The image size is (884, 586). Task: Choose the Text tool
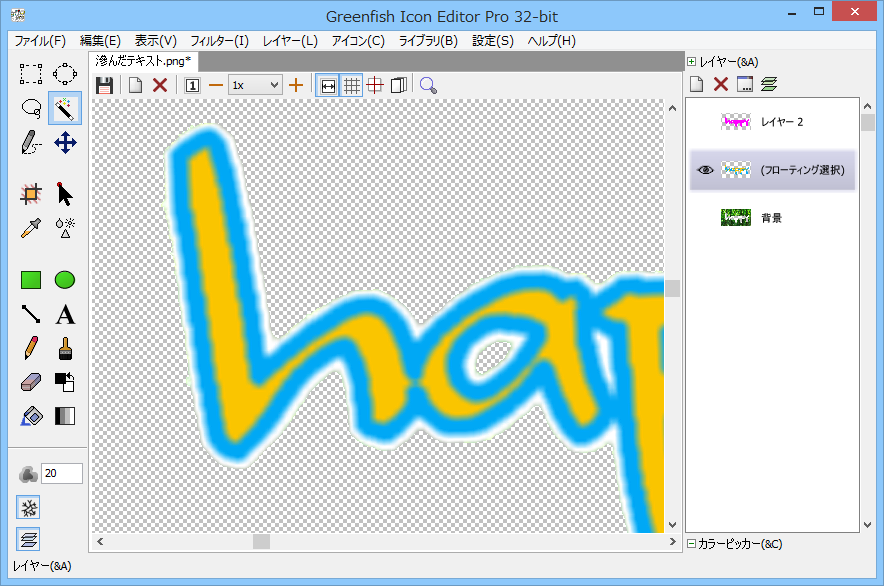coord(65,315)
